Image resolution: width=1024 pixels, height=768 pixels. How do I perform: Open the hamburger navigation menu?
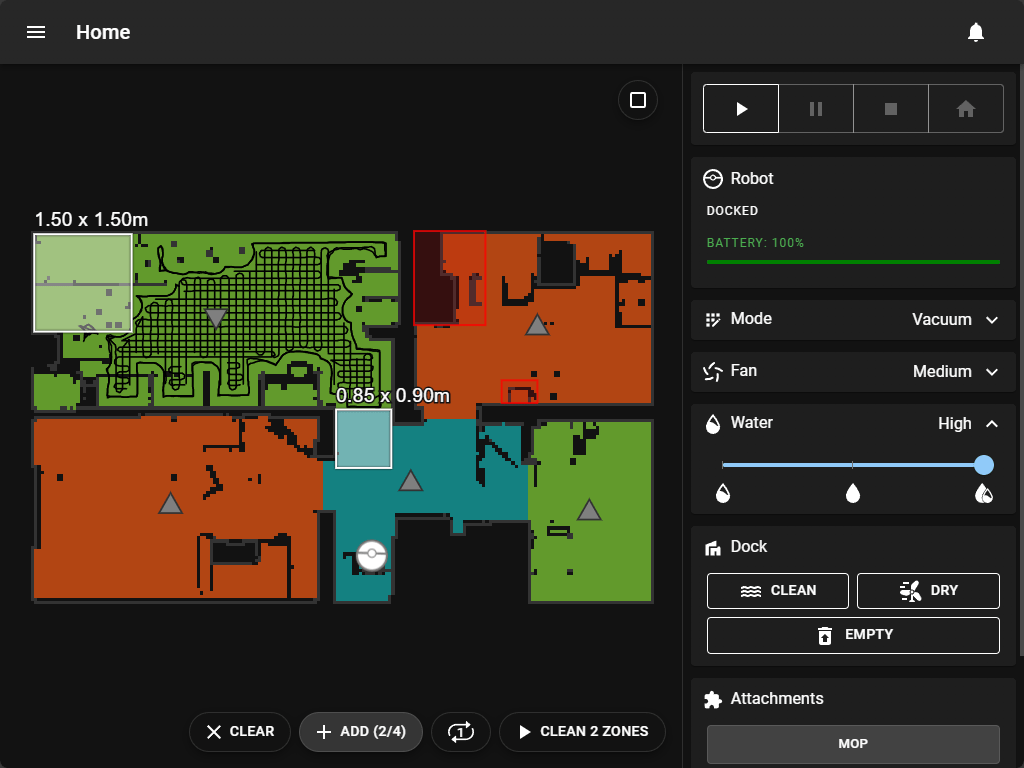pyautogui.click(x=36, y=32)
